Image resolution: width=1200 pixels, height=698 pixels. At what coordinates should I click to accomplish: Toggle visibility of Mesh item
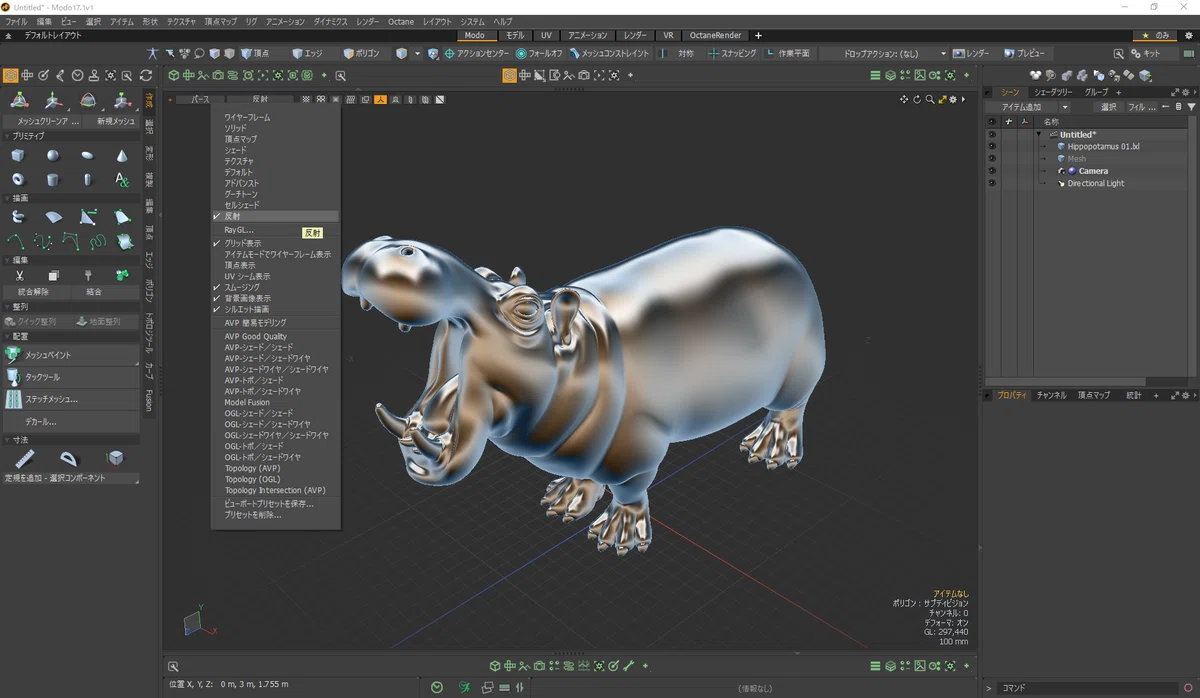click(992, 158)
